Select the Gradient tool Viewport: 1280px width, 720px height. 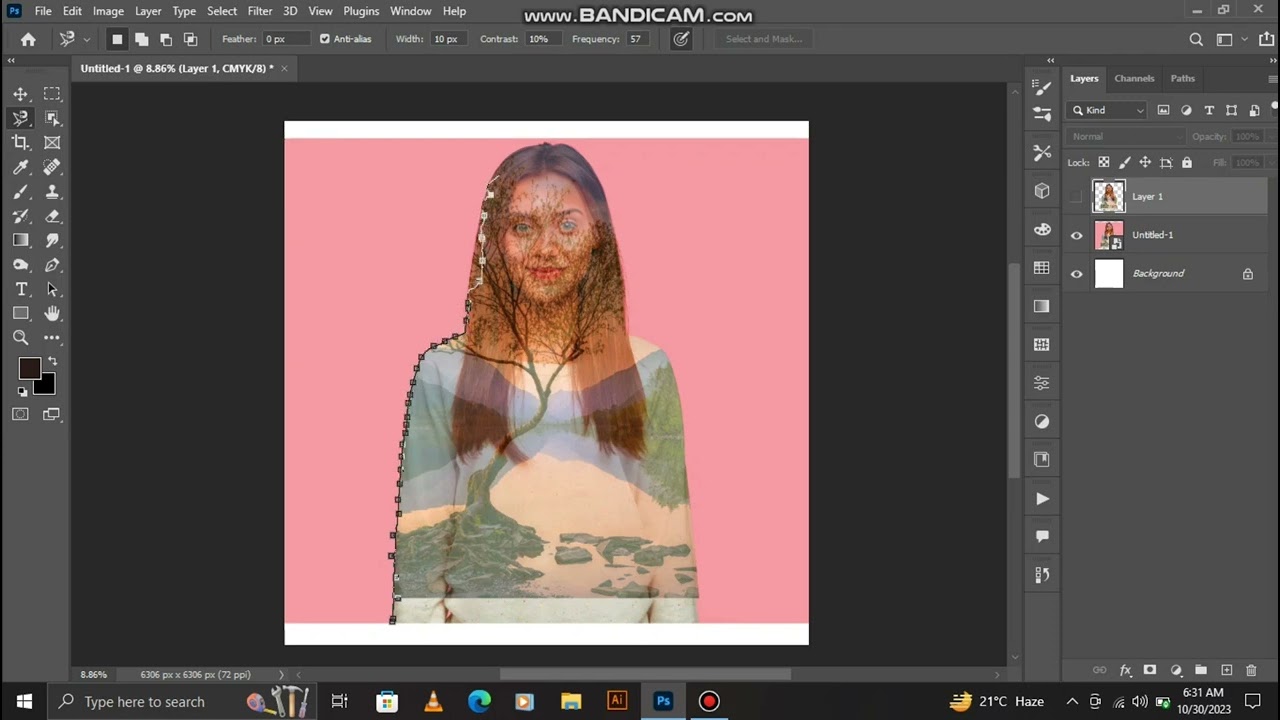pos(21,240)
